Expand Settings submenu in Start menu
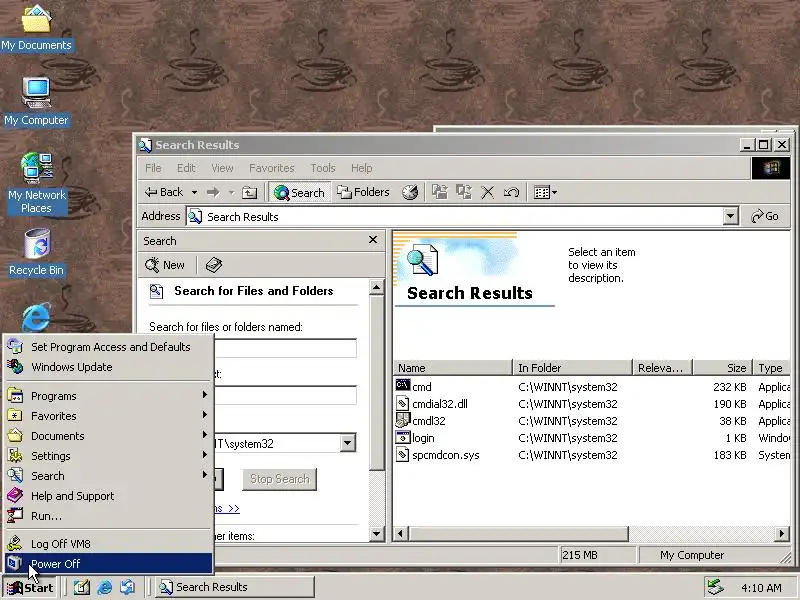 pyautogui.click(x=109, y=456)
